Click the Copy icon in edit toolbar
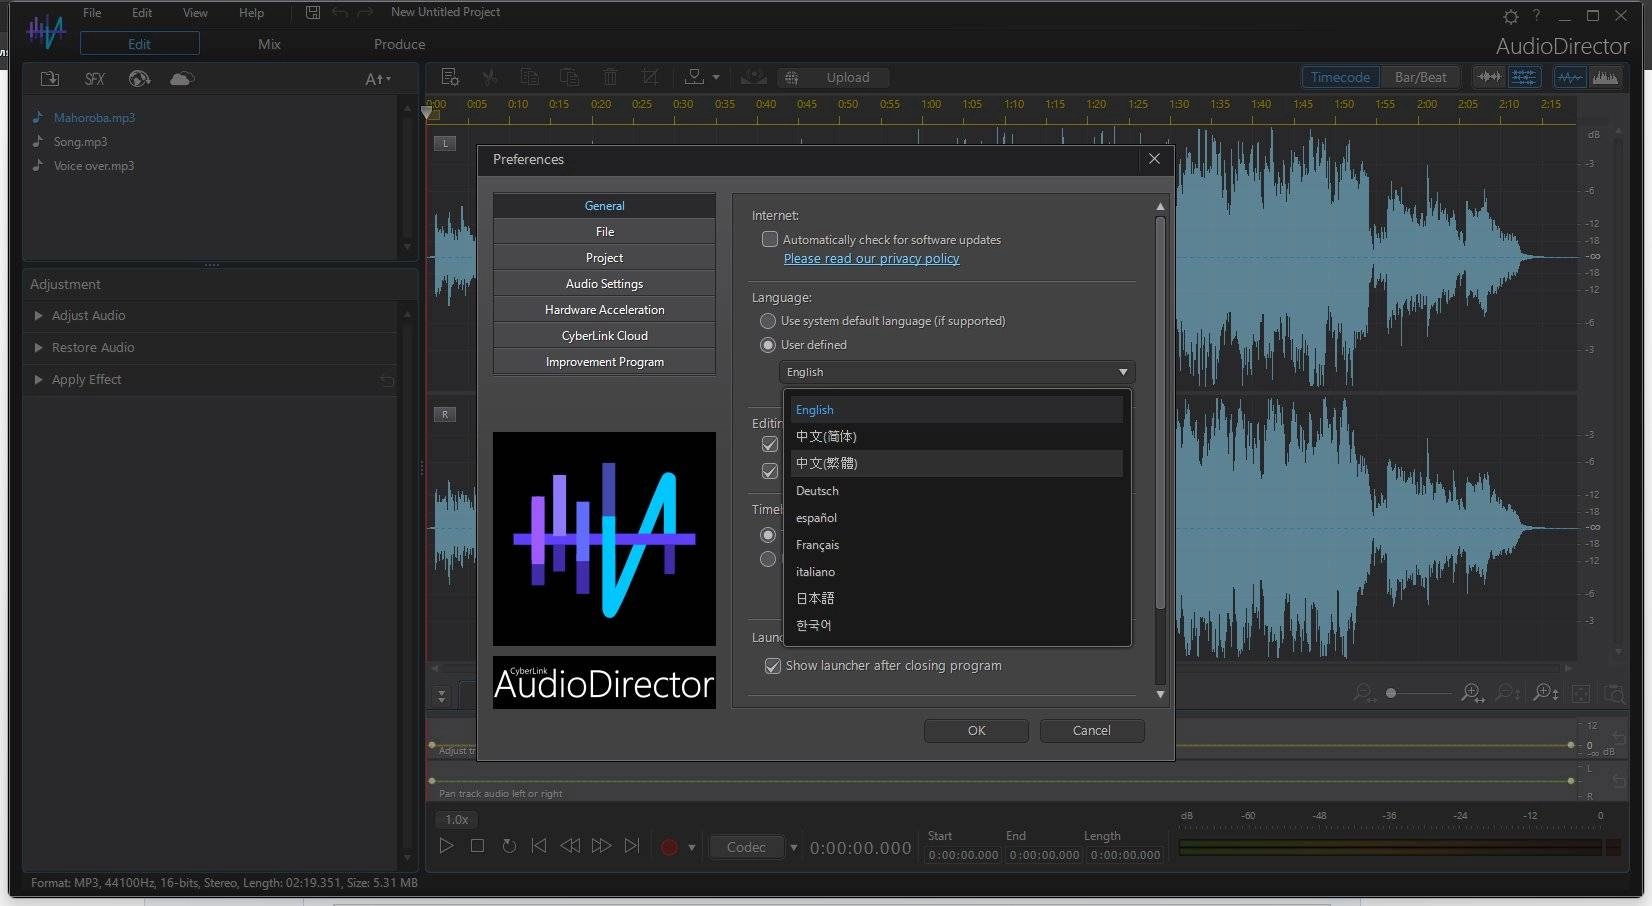The width and height of the screenshot is (1652, 906). click(x=529, y=77)
